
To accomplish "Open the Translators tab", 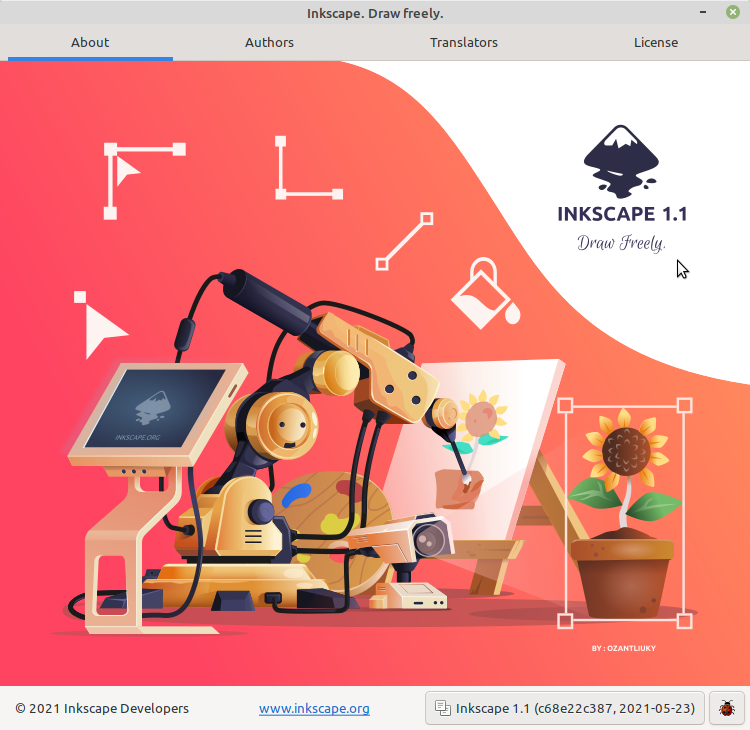I will pyautogui.click(x=463, y=43).
